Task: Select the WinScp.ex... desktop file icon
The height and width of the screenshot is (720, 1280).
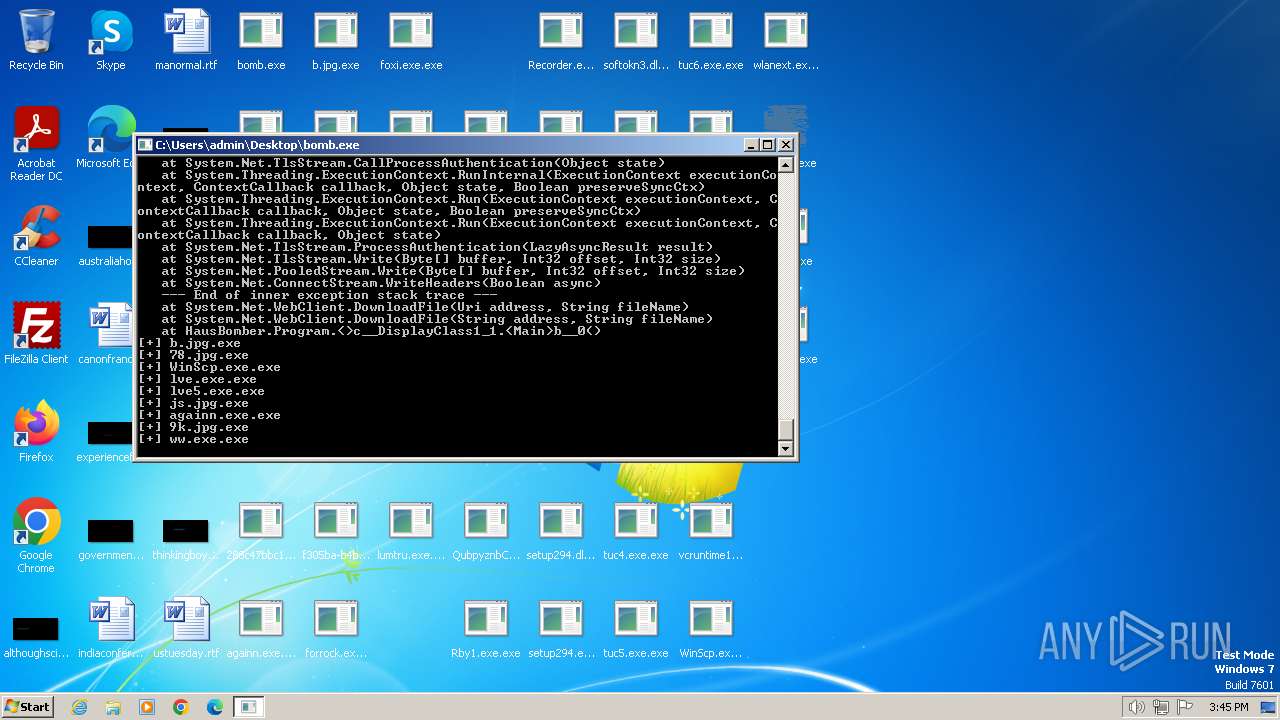Action: 711,628
